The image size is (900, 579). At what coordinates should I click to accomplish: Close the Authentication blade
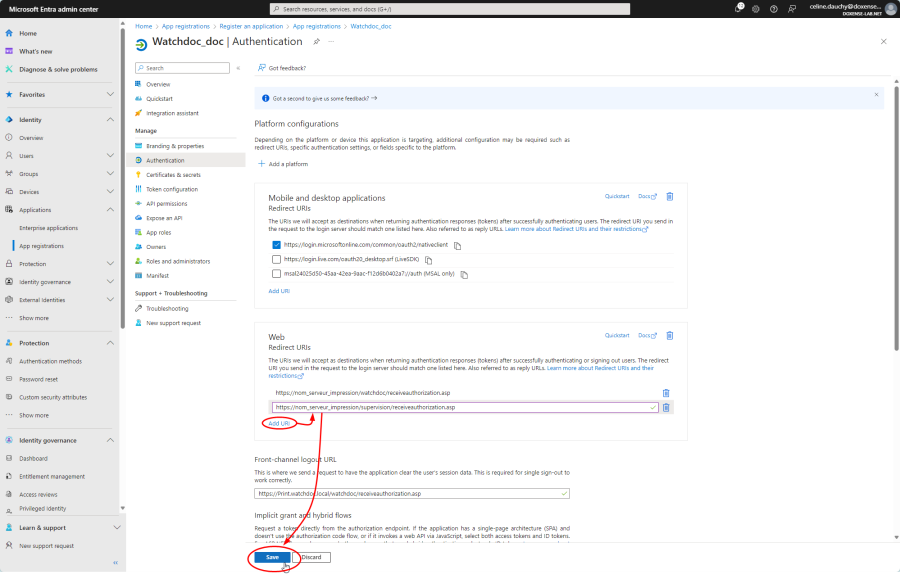883,42
